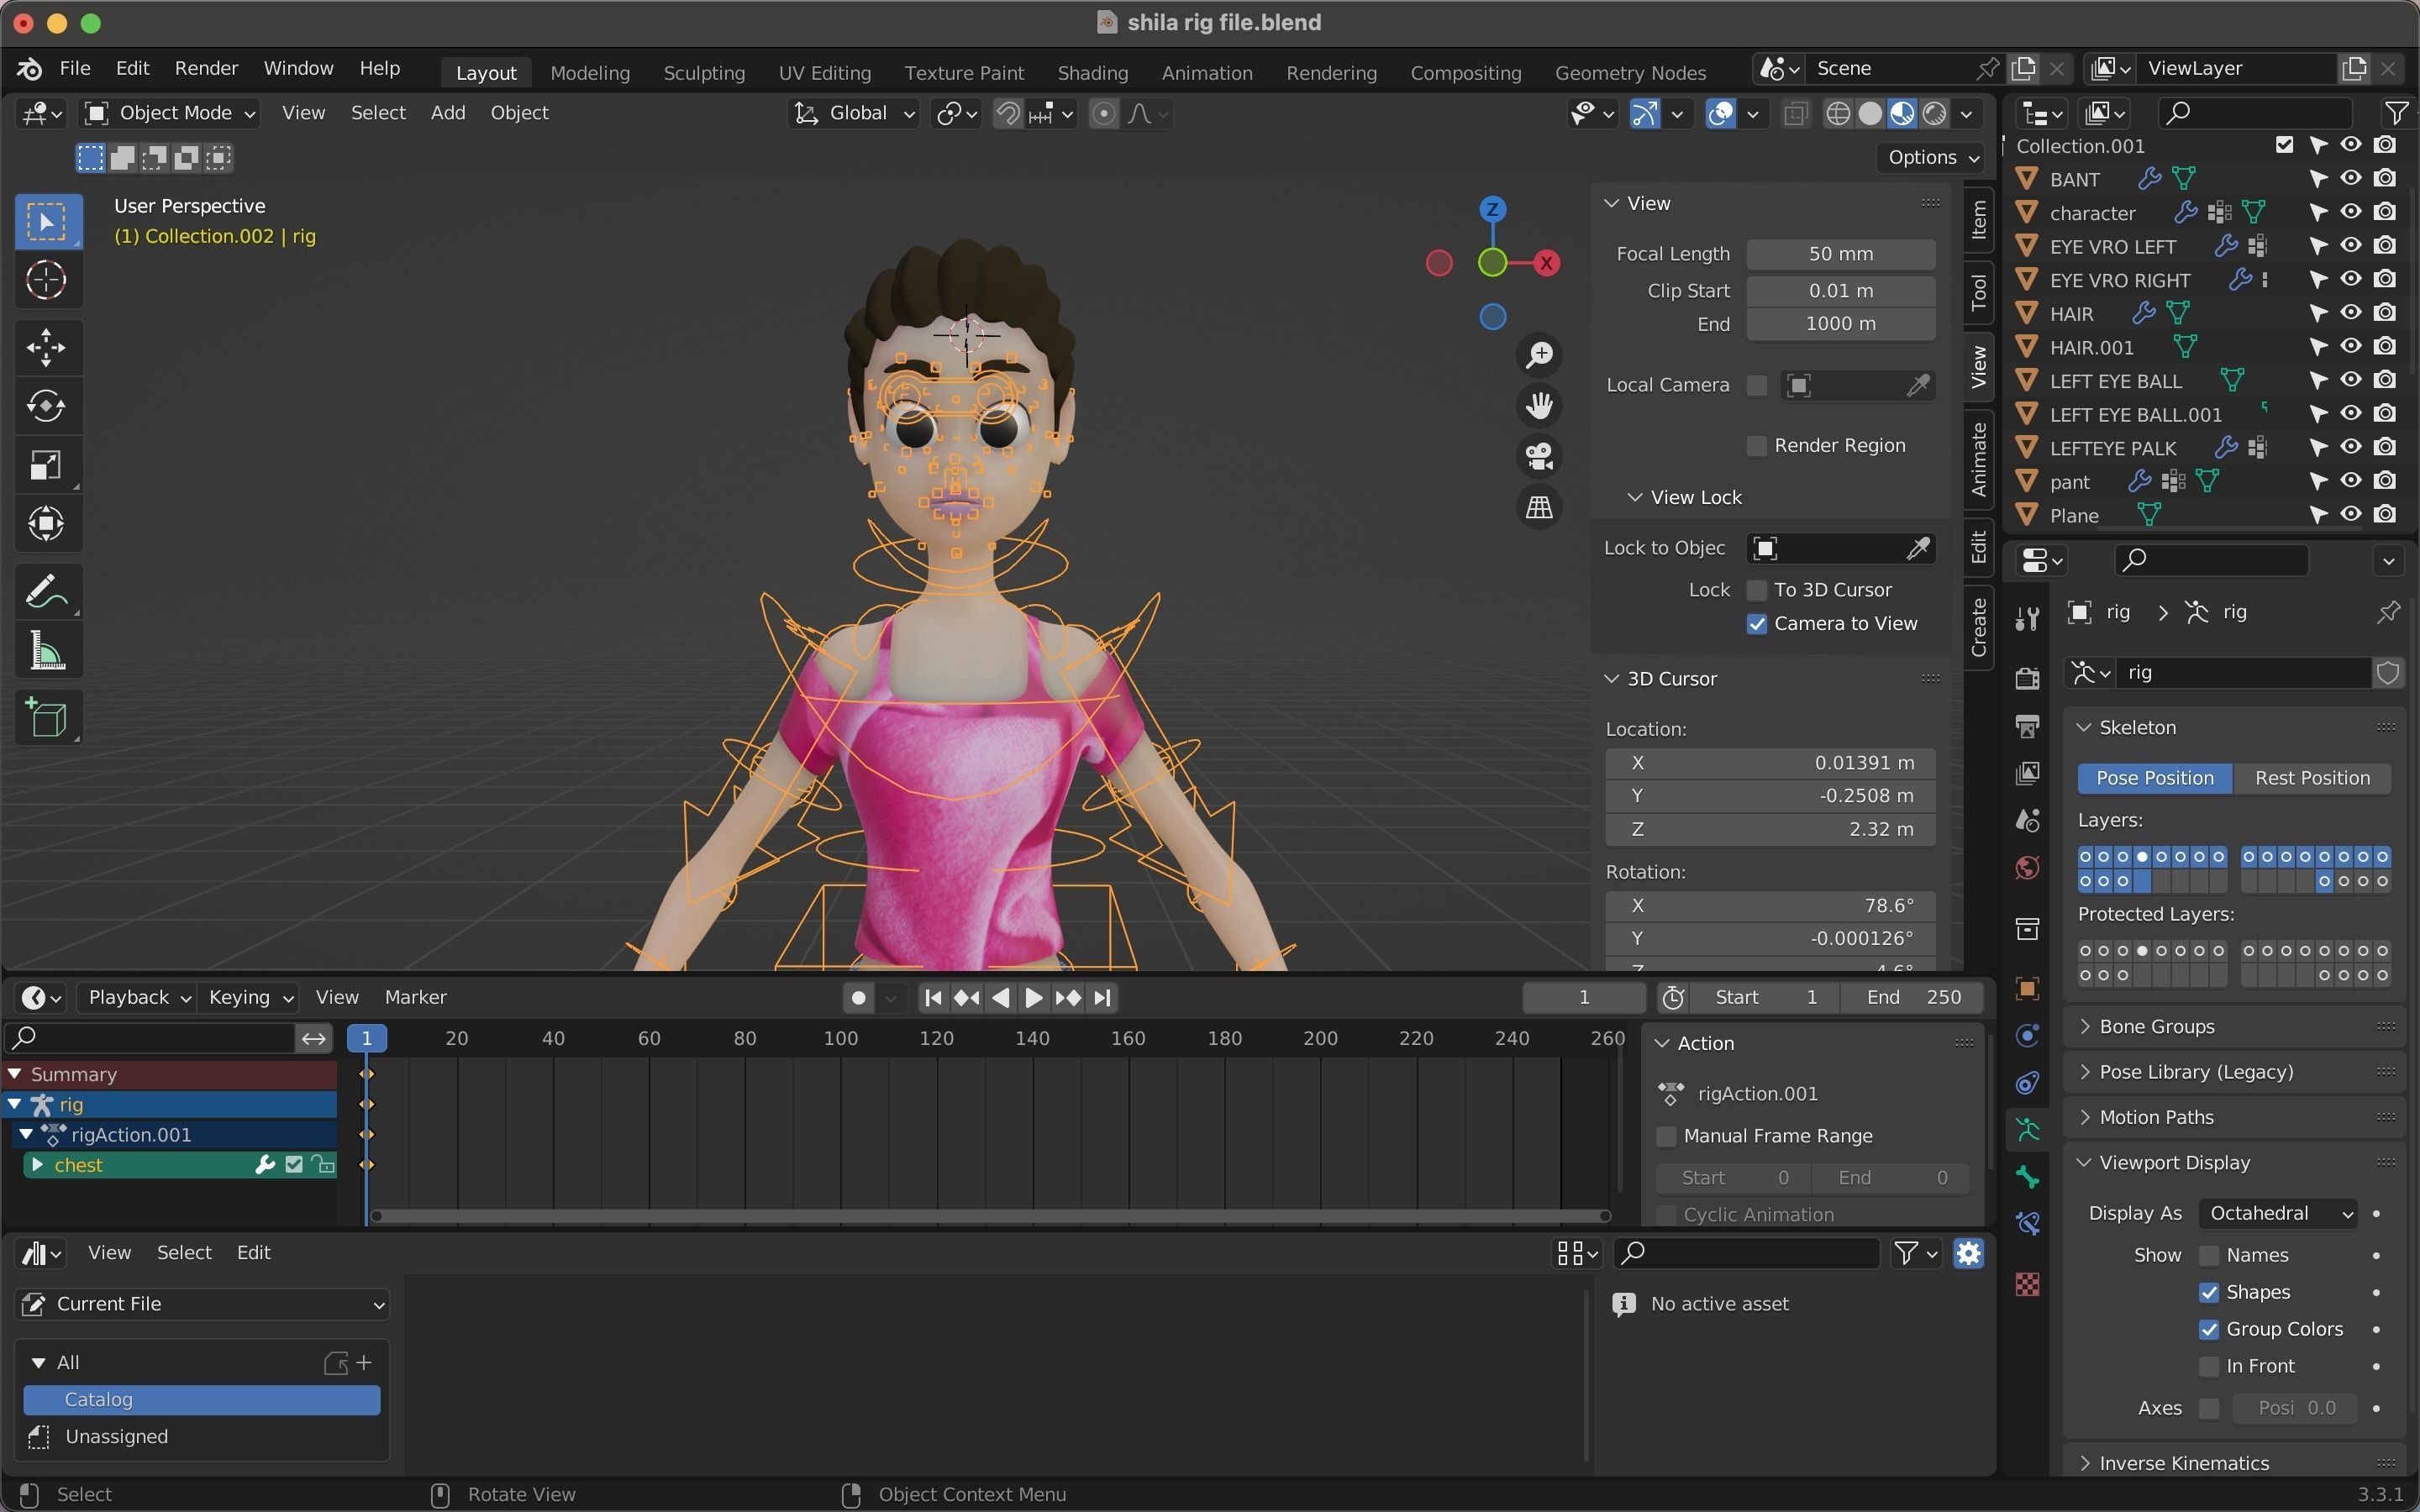Image resolution: width=2420 pixels, height=1512 pixels.
Task: Open the Options dropdown in viewport header
Action: tap(1931, 157)
